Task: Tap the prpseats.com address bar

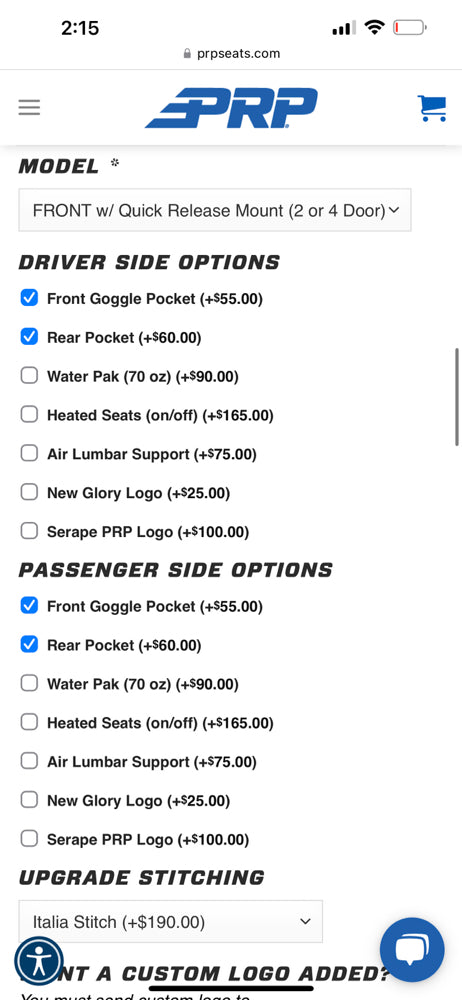Action: [x=231, y=54]
